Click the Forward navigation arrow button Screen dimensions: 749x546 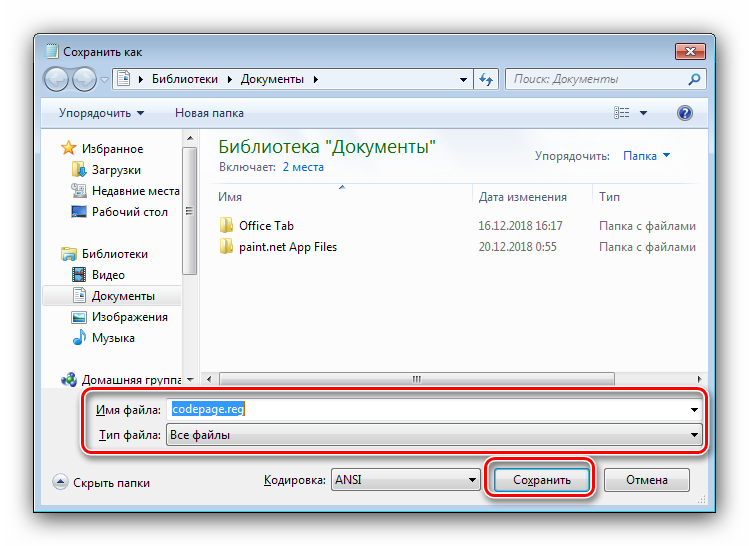(x=84, y=79)
